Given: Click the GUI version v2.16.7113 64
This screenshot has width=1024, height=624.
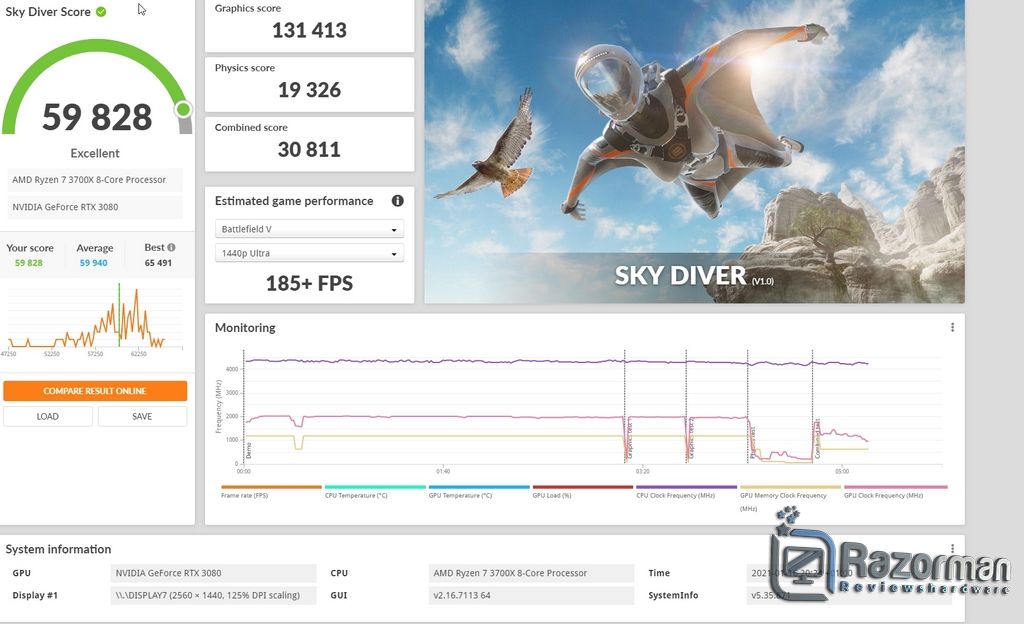Looking at the screenshot, I should [531, 595].
